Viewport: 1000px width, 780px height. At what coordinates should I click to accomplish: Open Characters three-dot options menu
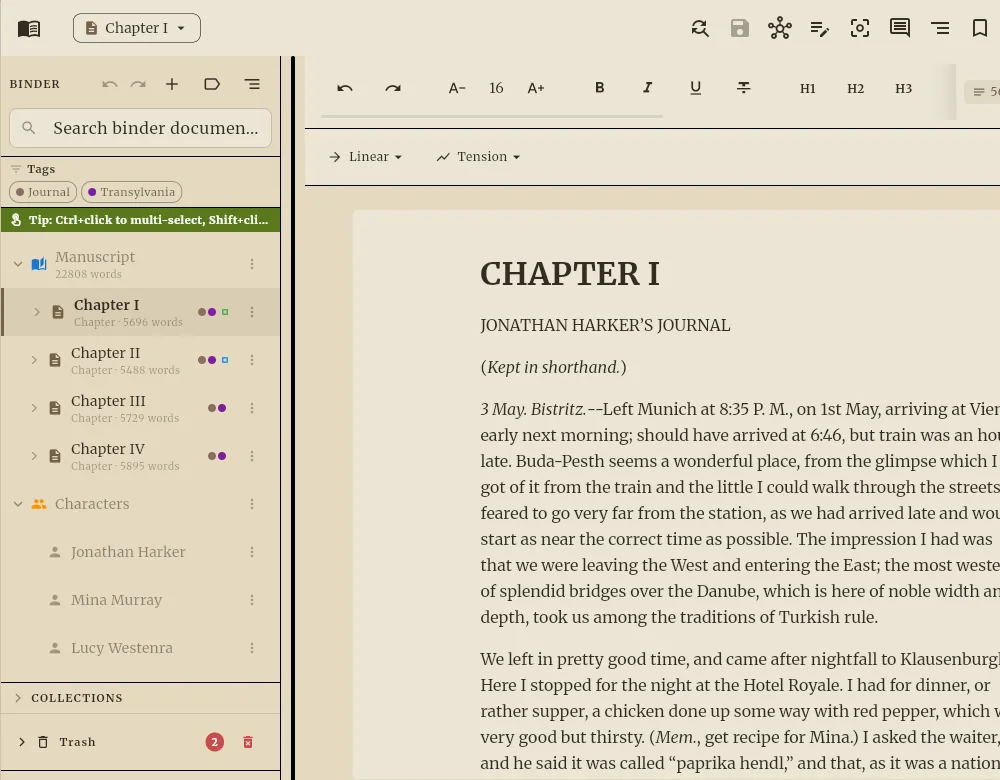click(252, 504)
